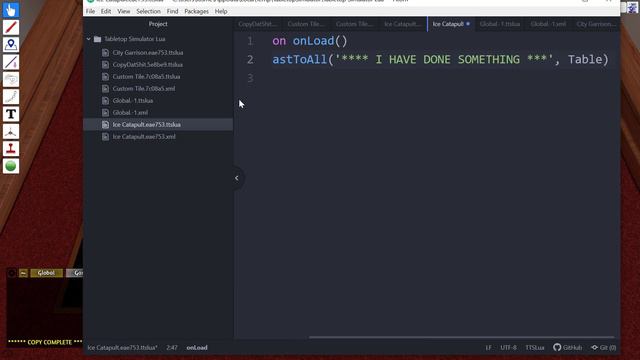Place cursor on line 1 onLoad code
640x360 pixels.
309,41
